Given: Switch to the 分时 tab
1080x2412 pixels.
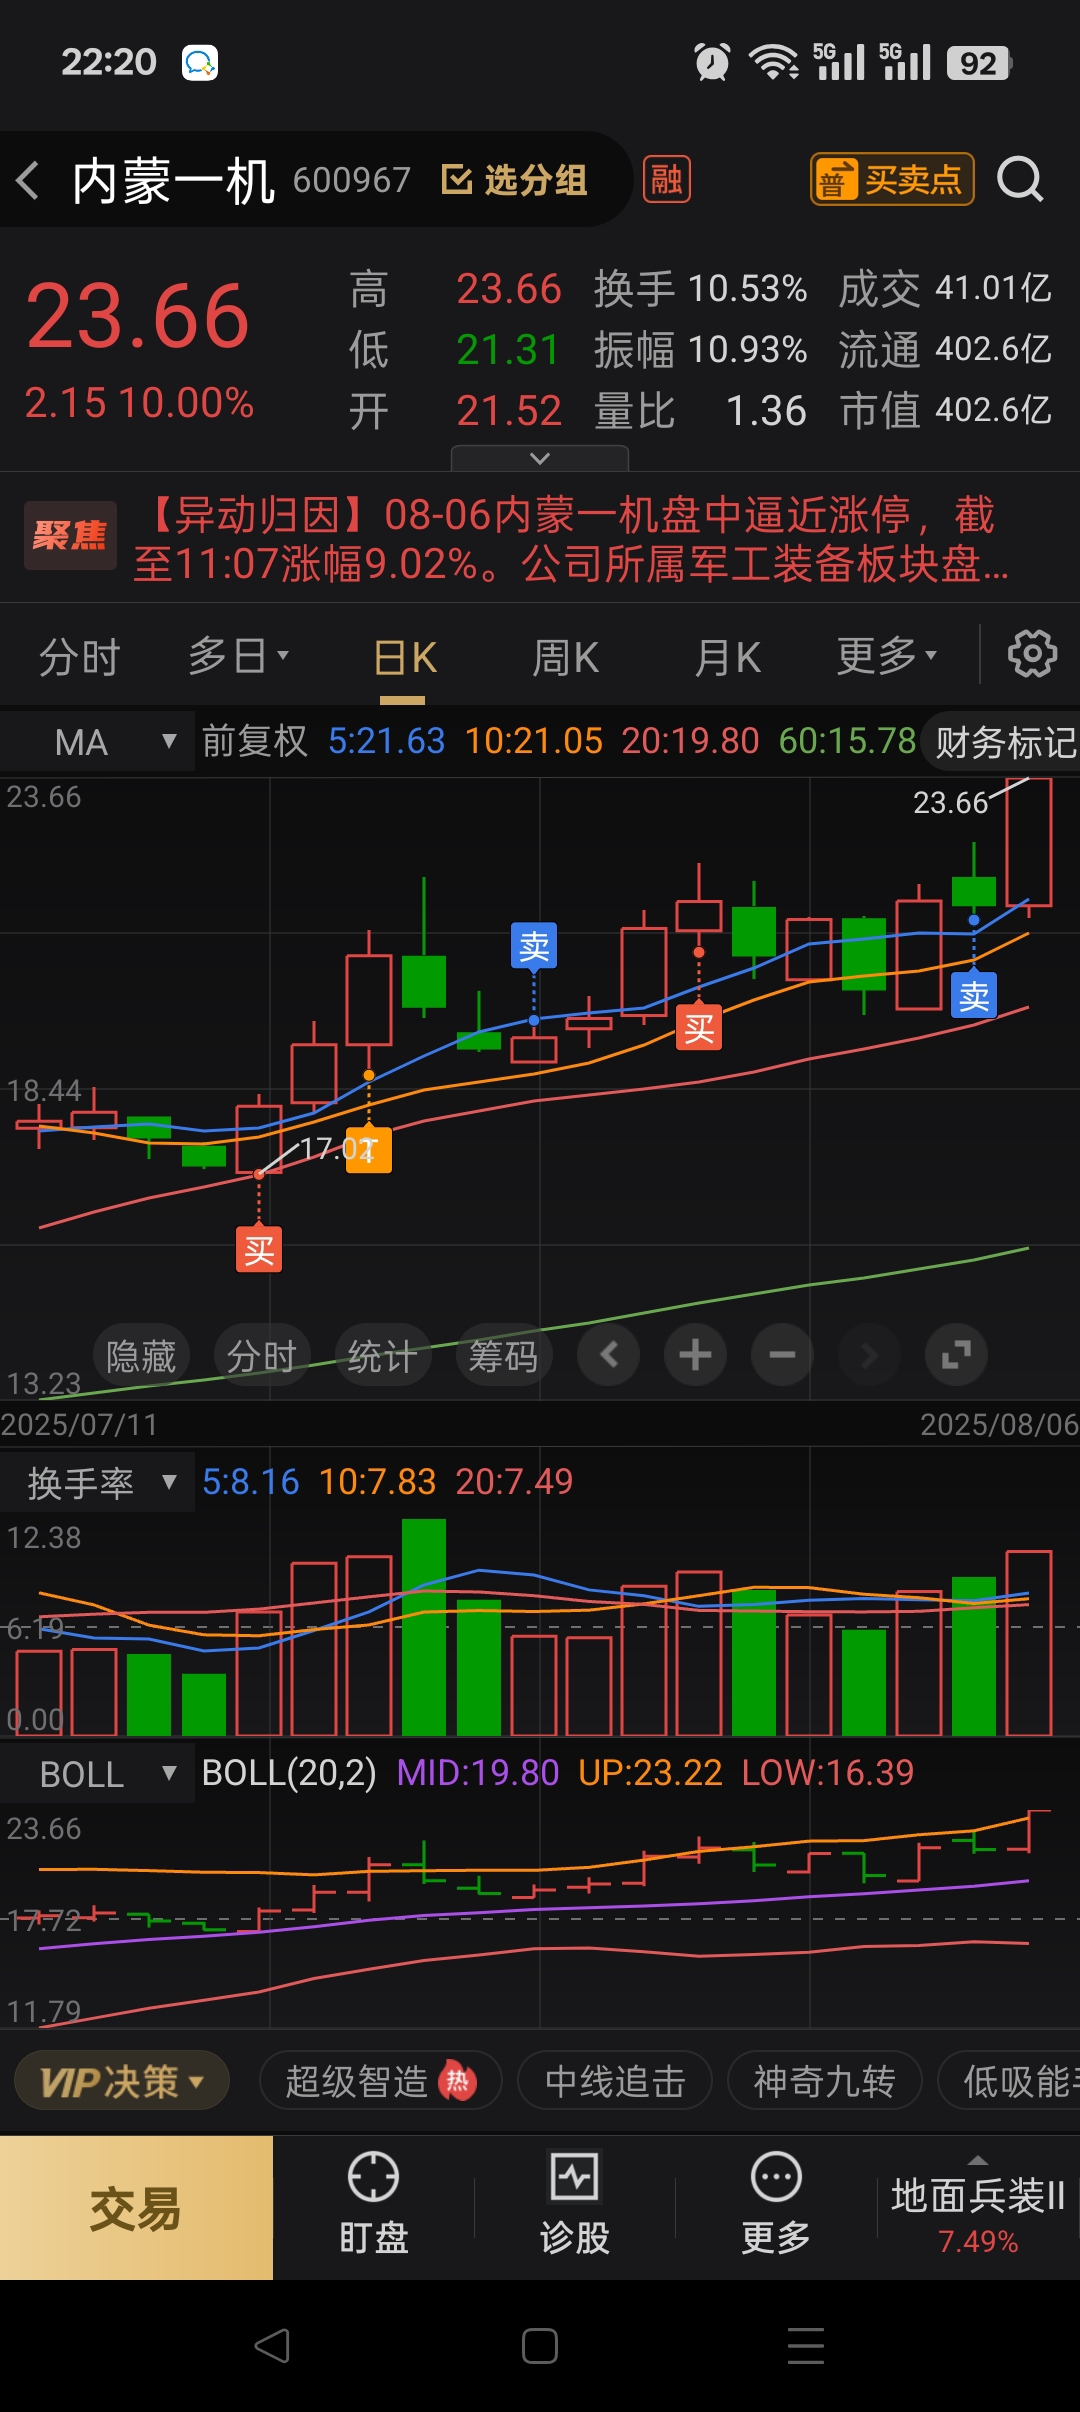Looking at the screenshot, I should pyautogui.click(x=80, y=657).
